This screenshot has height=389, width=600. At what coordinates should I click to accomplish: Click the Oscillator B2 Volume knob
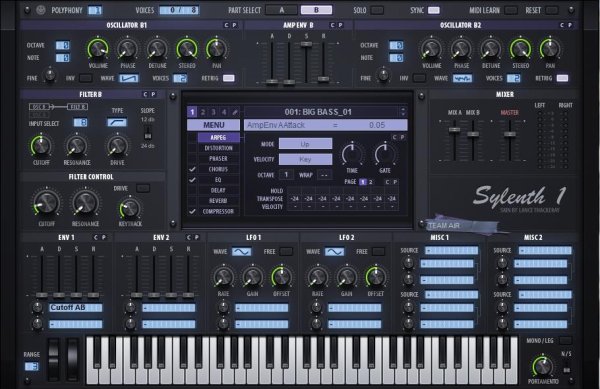(x=432, y=49)
